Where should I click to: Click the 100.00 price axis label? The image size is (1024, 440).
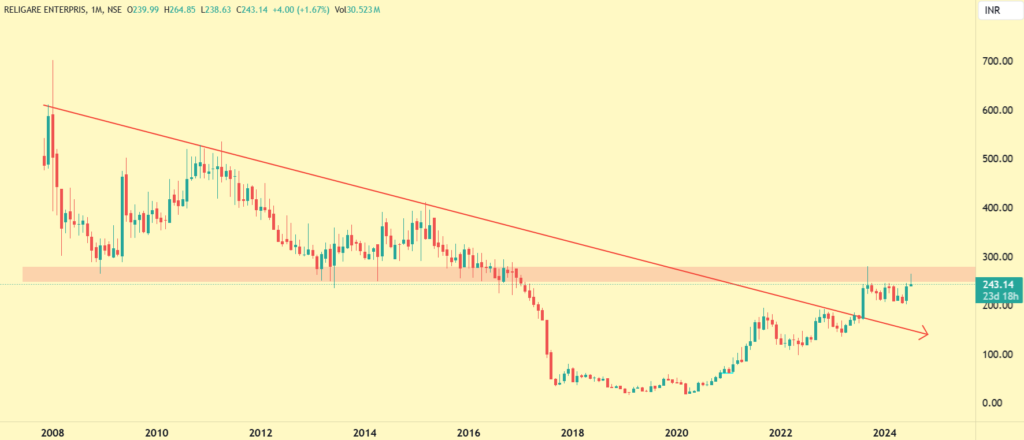click(997, 354)
